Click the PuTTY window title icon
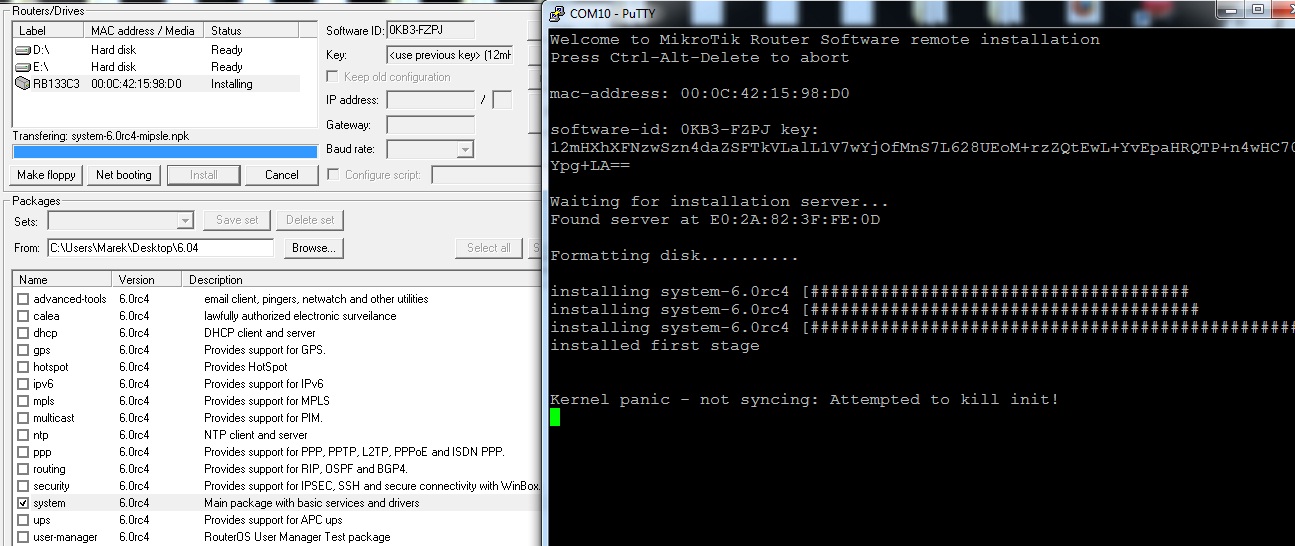This screenshot has width=1295, height=546. point(555,13)
